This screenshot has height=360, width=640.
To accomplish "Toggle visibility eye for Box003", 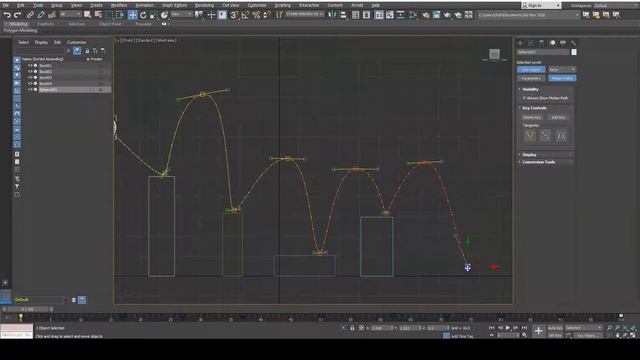I will pyautogui.click(x=30, y=78).
